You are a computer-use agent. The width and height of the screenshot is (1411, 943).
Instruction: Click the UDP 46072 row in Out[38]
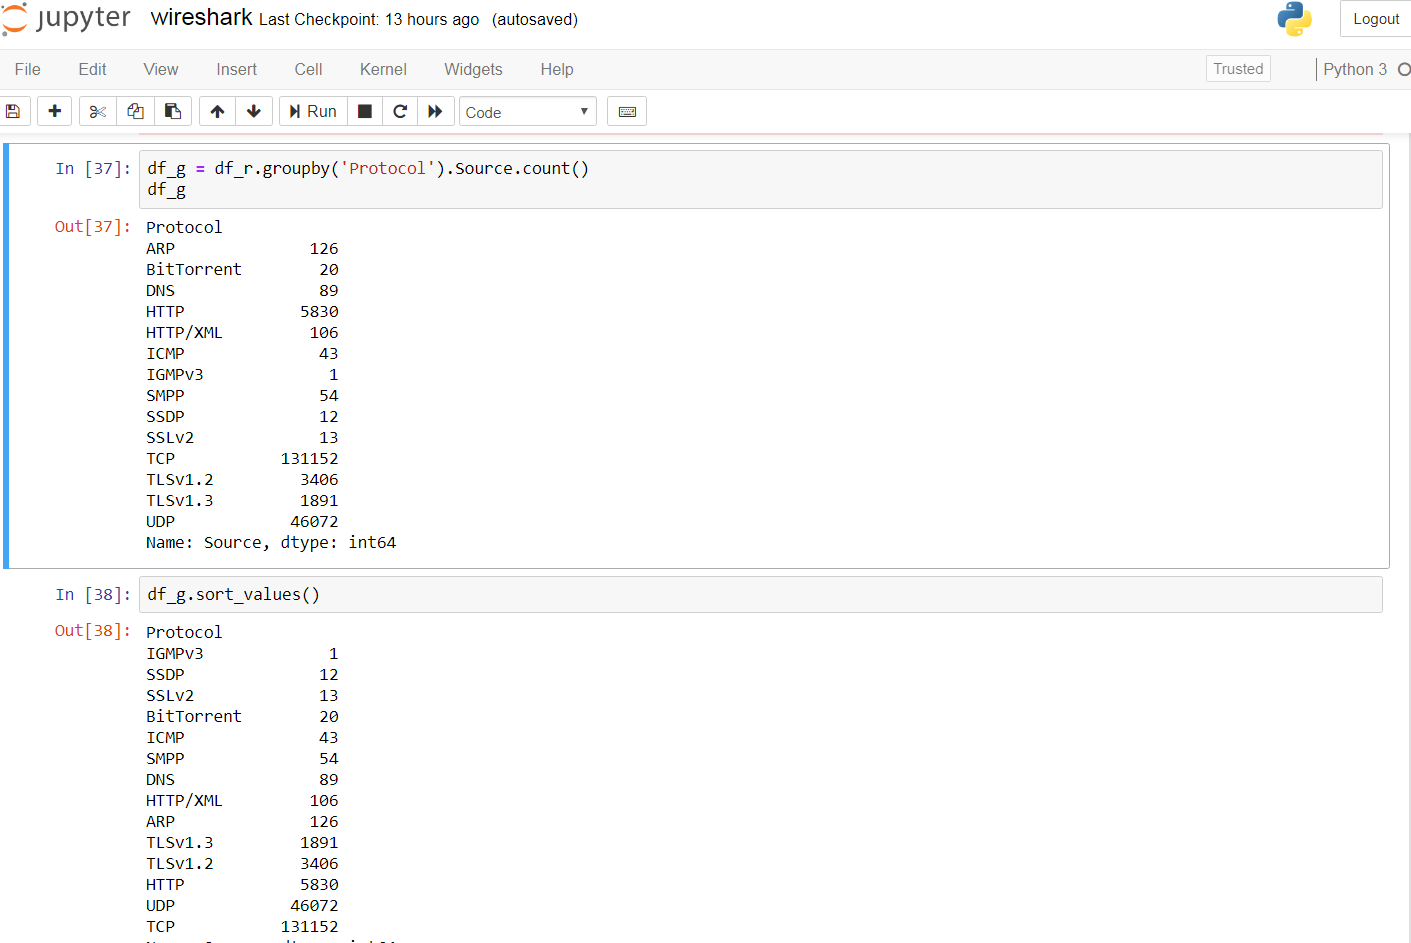[x=242, y=905]
